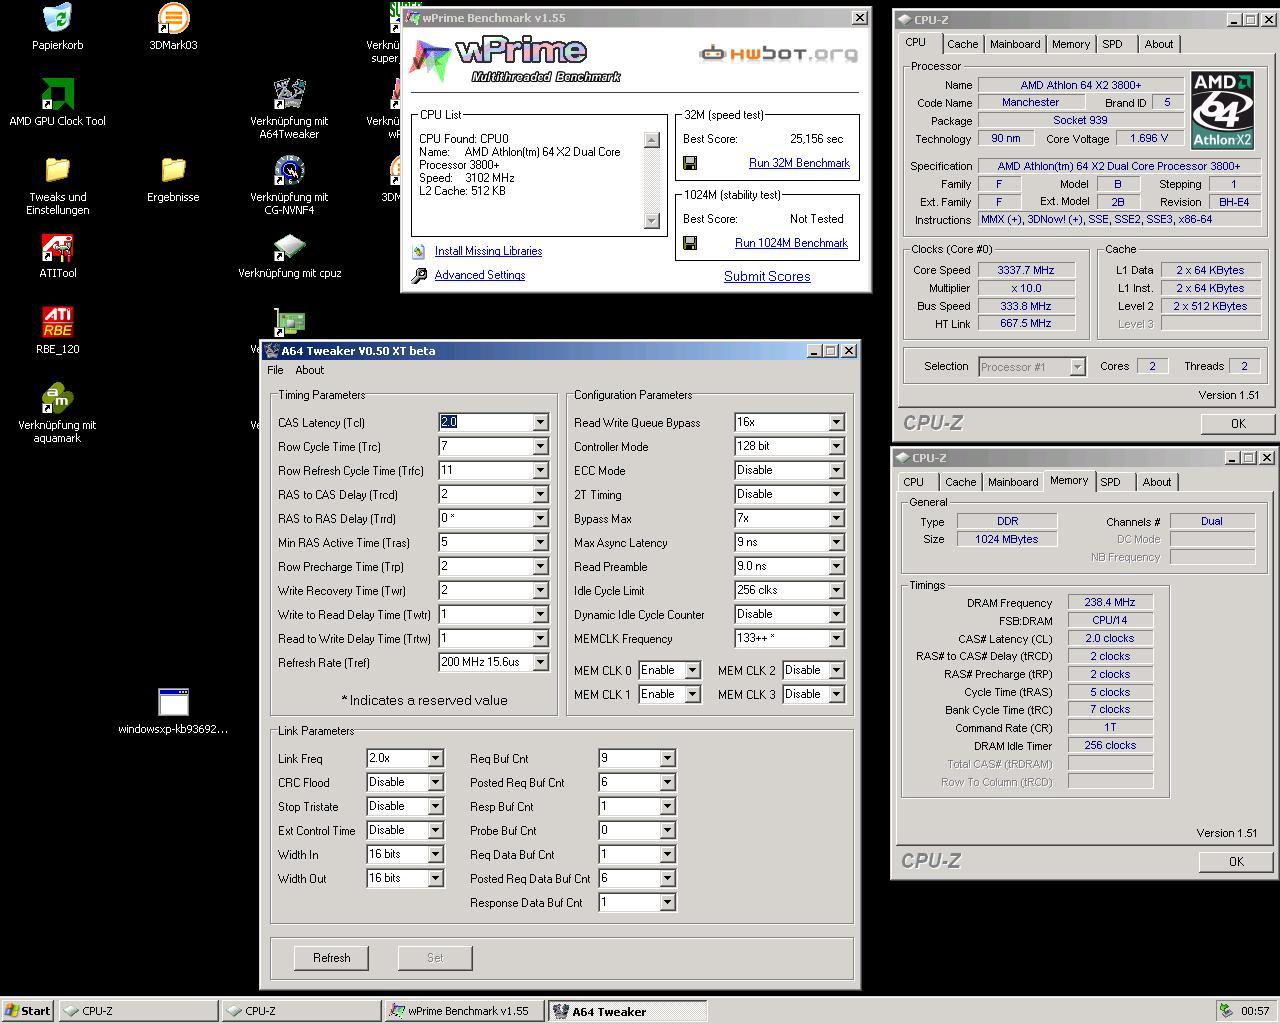Viewport: 1280px width, 1024px height.
Task: Open the Ergebnisse folder
Action: click(173, 170)
